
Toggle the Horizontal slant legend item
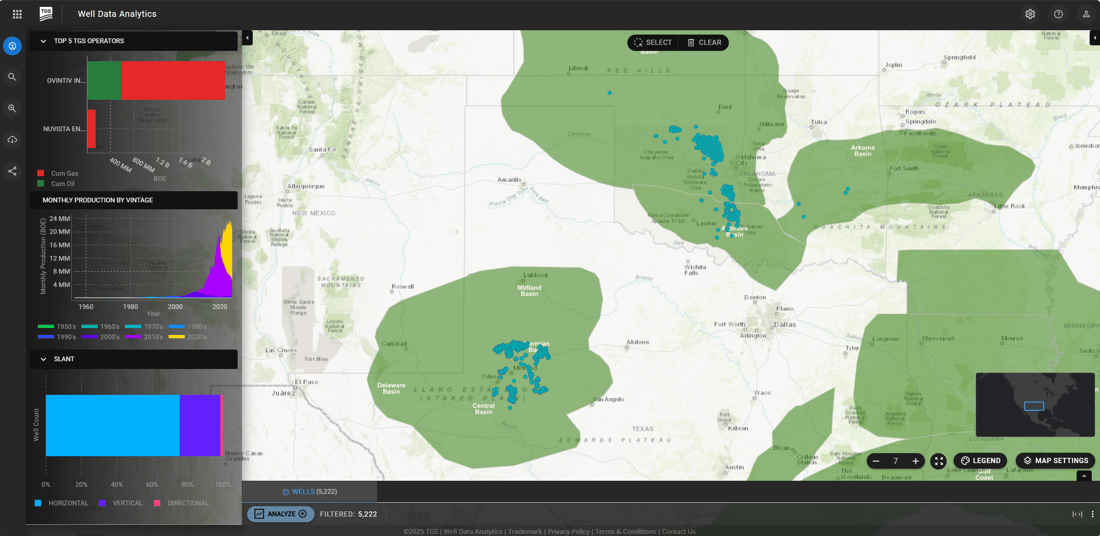62,503
